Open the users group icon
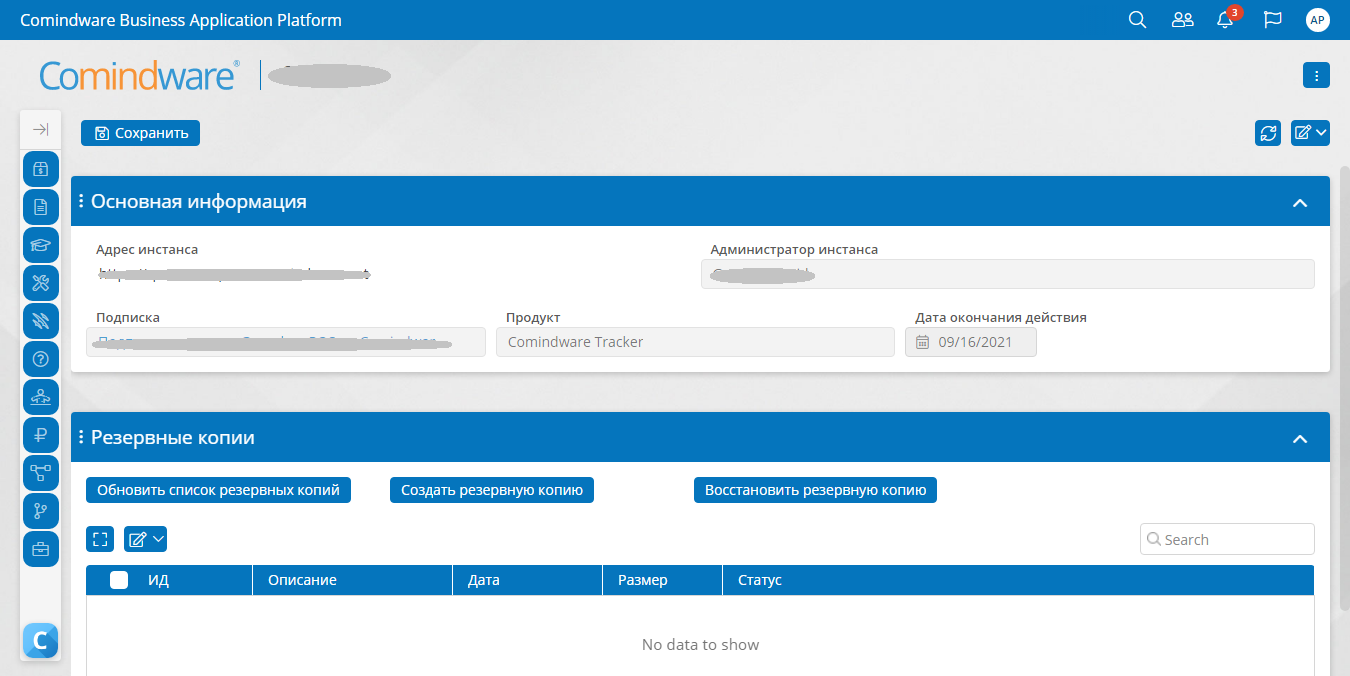The height and width of the screenshot is (676, 1350). tap(1183, 20)
